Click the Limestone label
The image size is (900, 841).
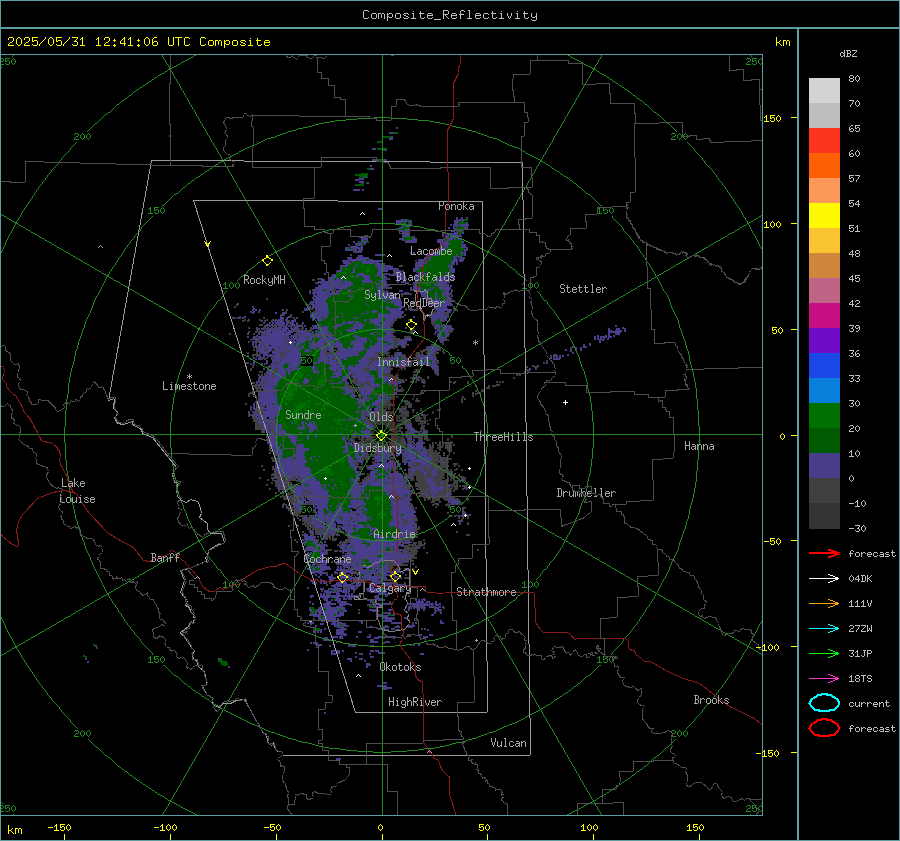click(x=189, y=386)
